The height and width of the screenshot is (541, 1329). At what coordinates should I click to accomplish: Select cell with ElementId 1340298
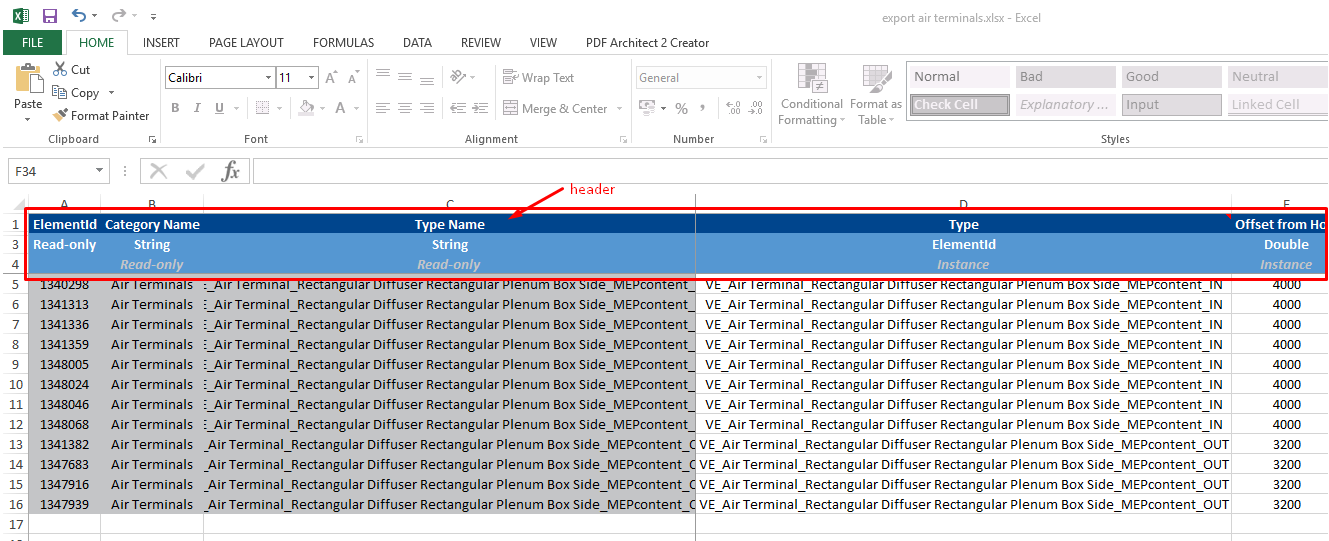point(64,284)
